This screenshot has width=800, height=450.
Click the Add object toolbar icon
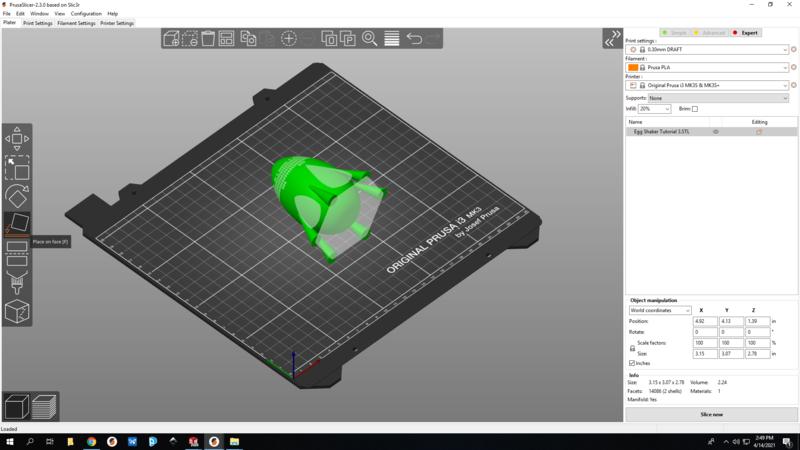pyautogui.click(x=171, y=38)
